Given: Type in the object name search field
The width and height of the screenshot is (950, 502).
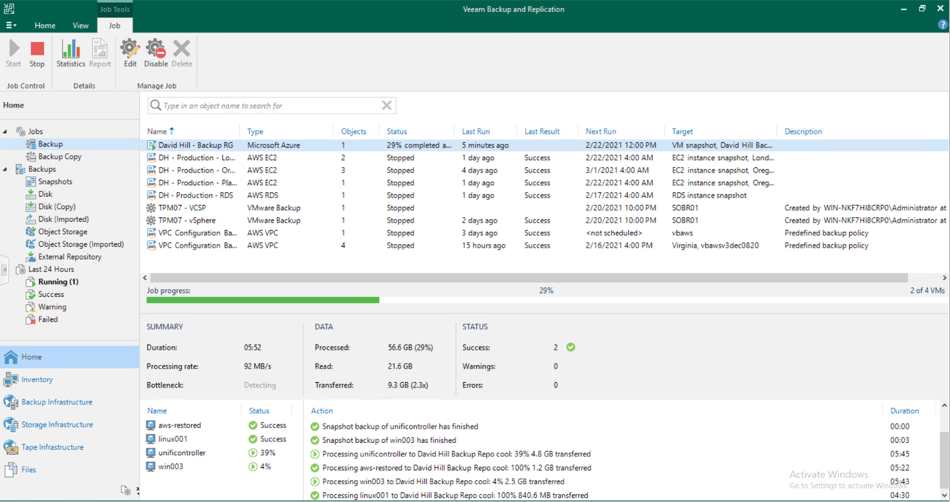Looking at the screenshot, I should [x=271, y=105].
